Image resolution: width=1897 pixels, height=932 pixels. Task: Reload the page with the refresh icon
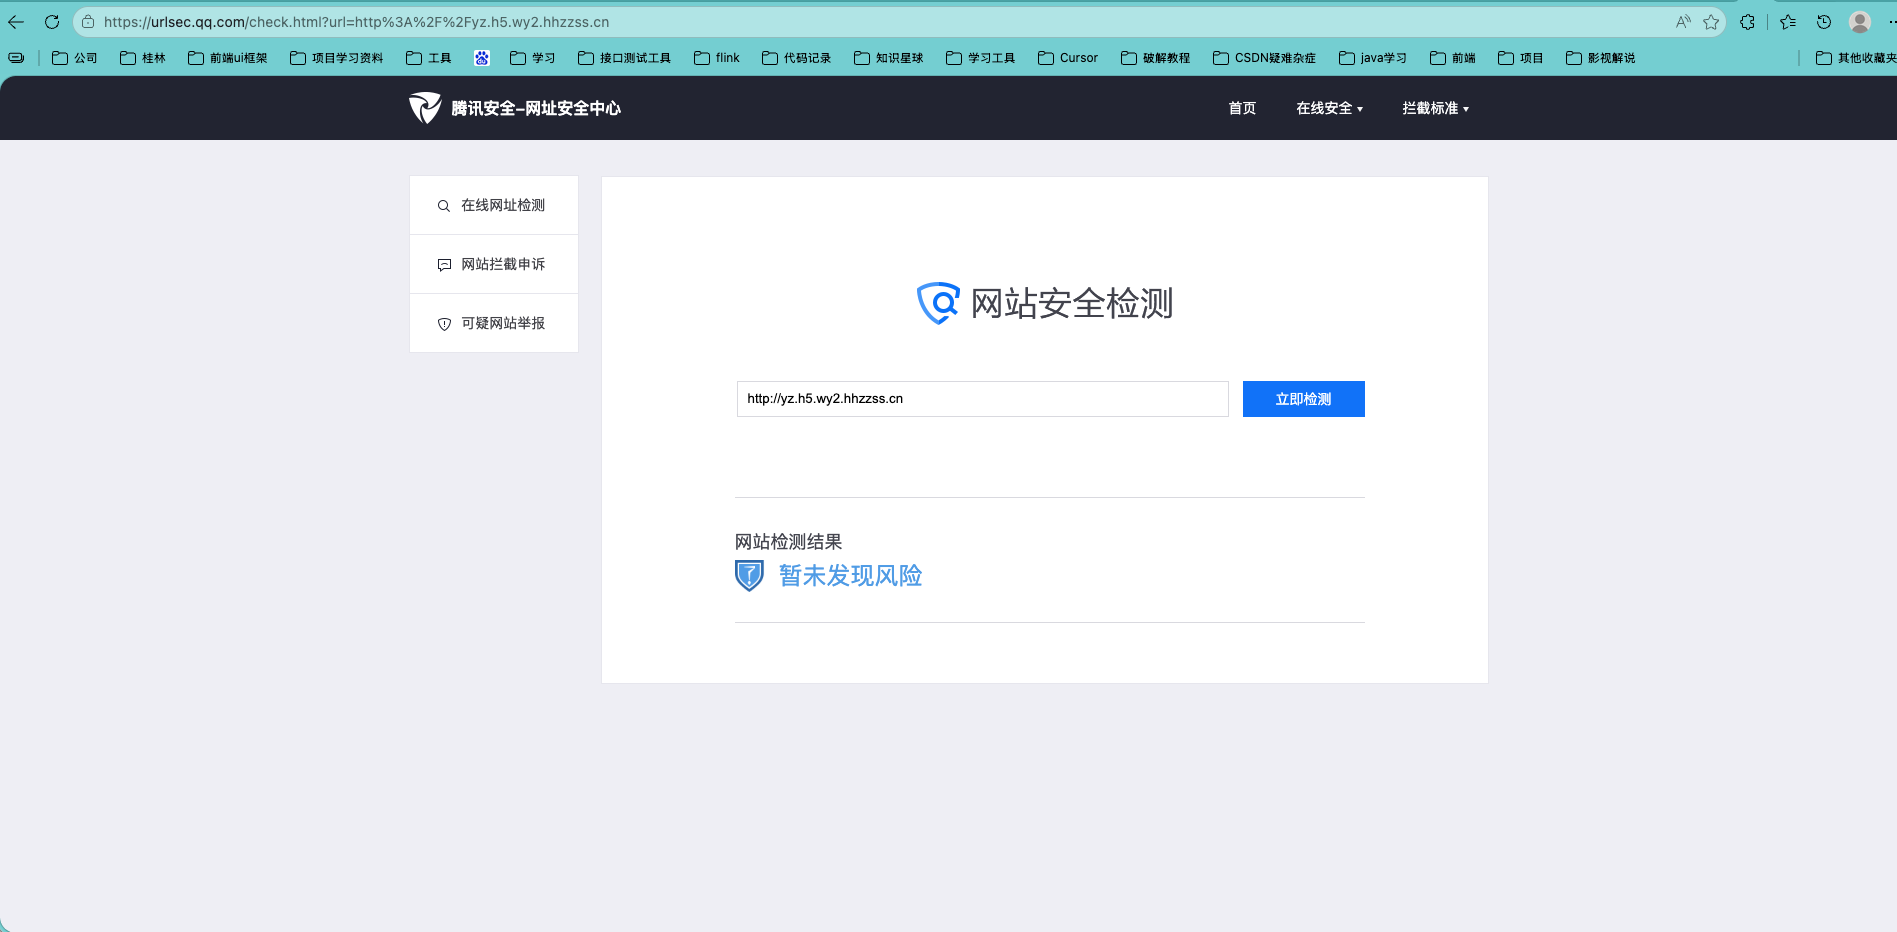[x=52, y=22]
